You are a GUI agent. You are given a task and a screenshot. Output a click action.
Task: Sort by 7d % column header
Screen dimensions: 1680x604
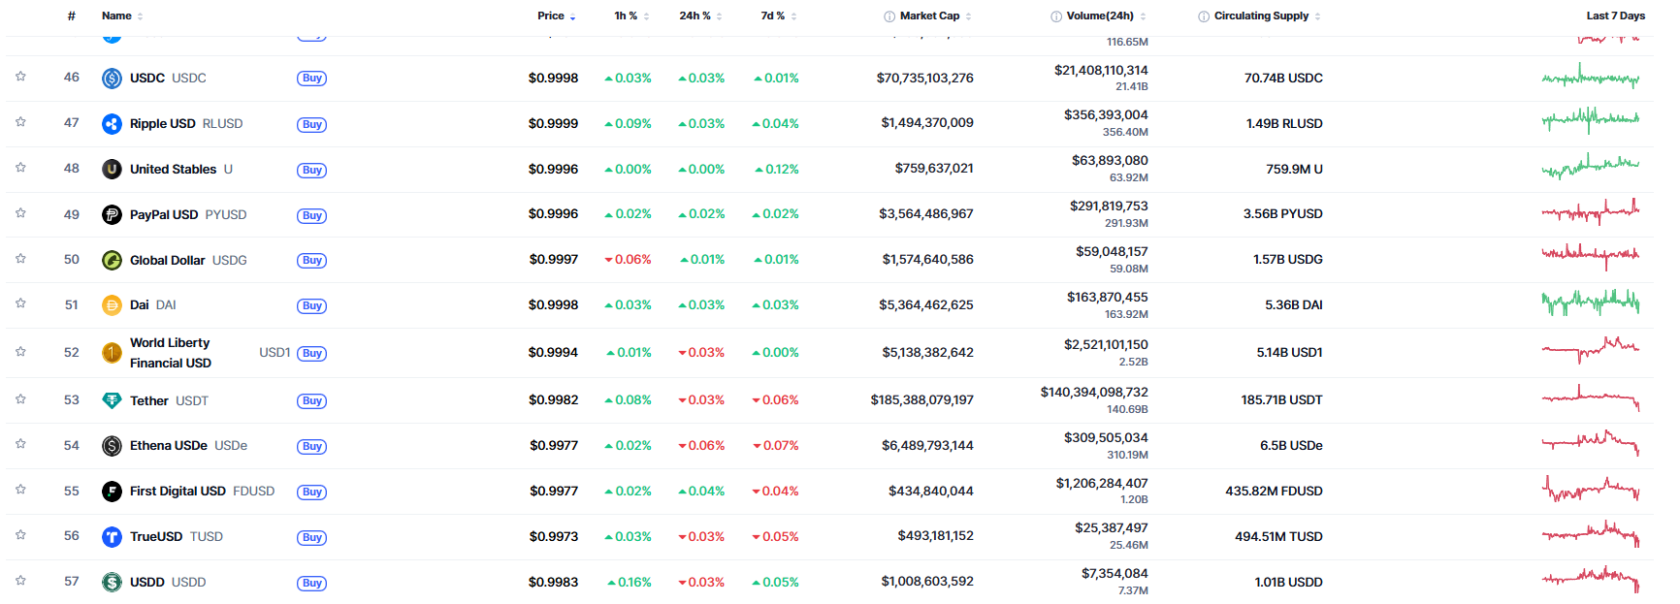pos(773,16)
